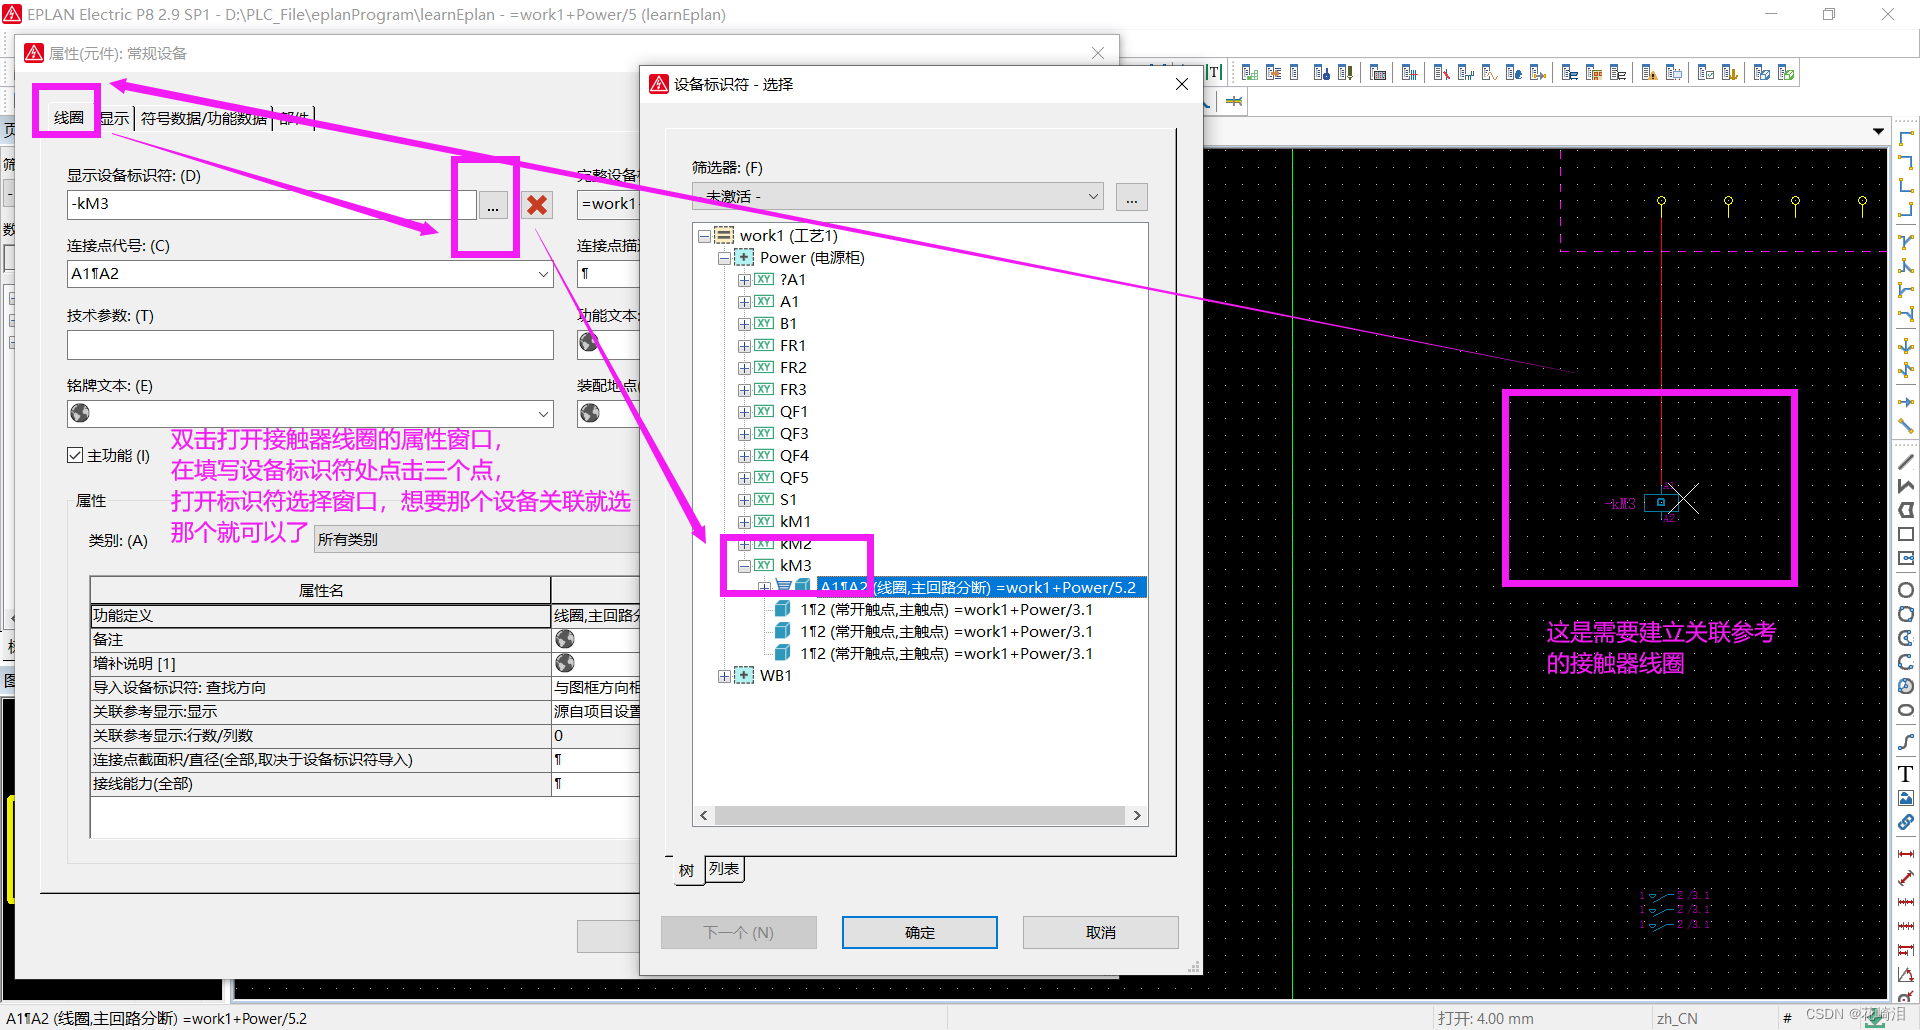
Task: Click device toolbar icon with red cross
Action: (1442, 73)
